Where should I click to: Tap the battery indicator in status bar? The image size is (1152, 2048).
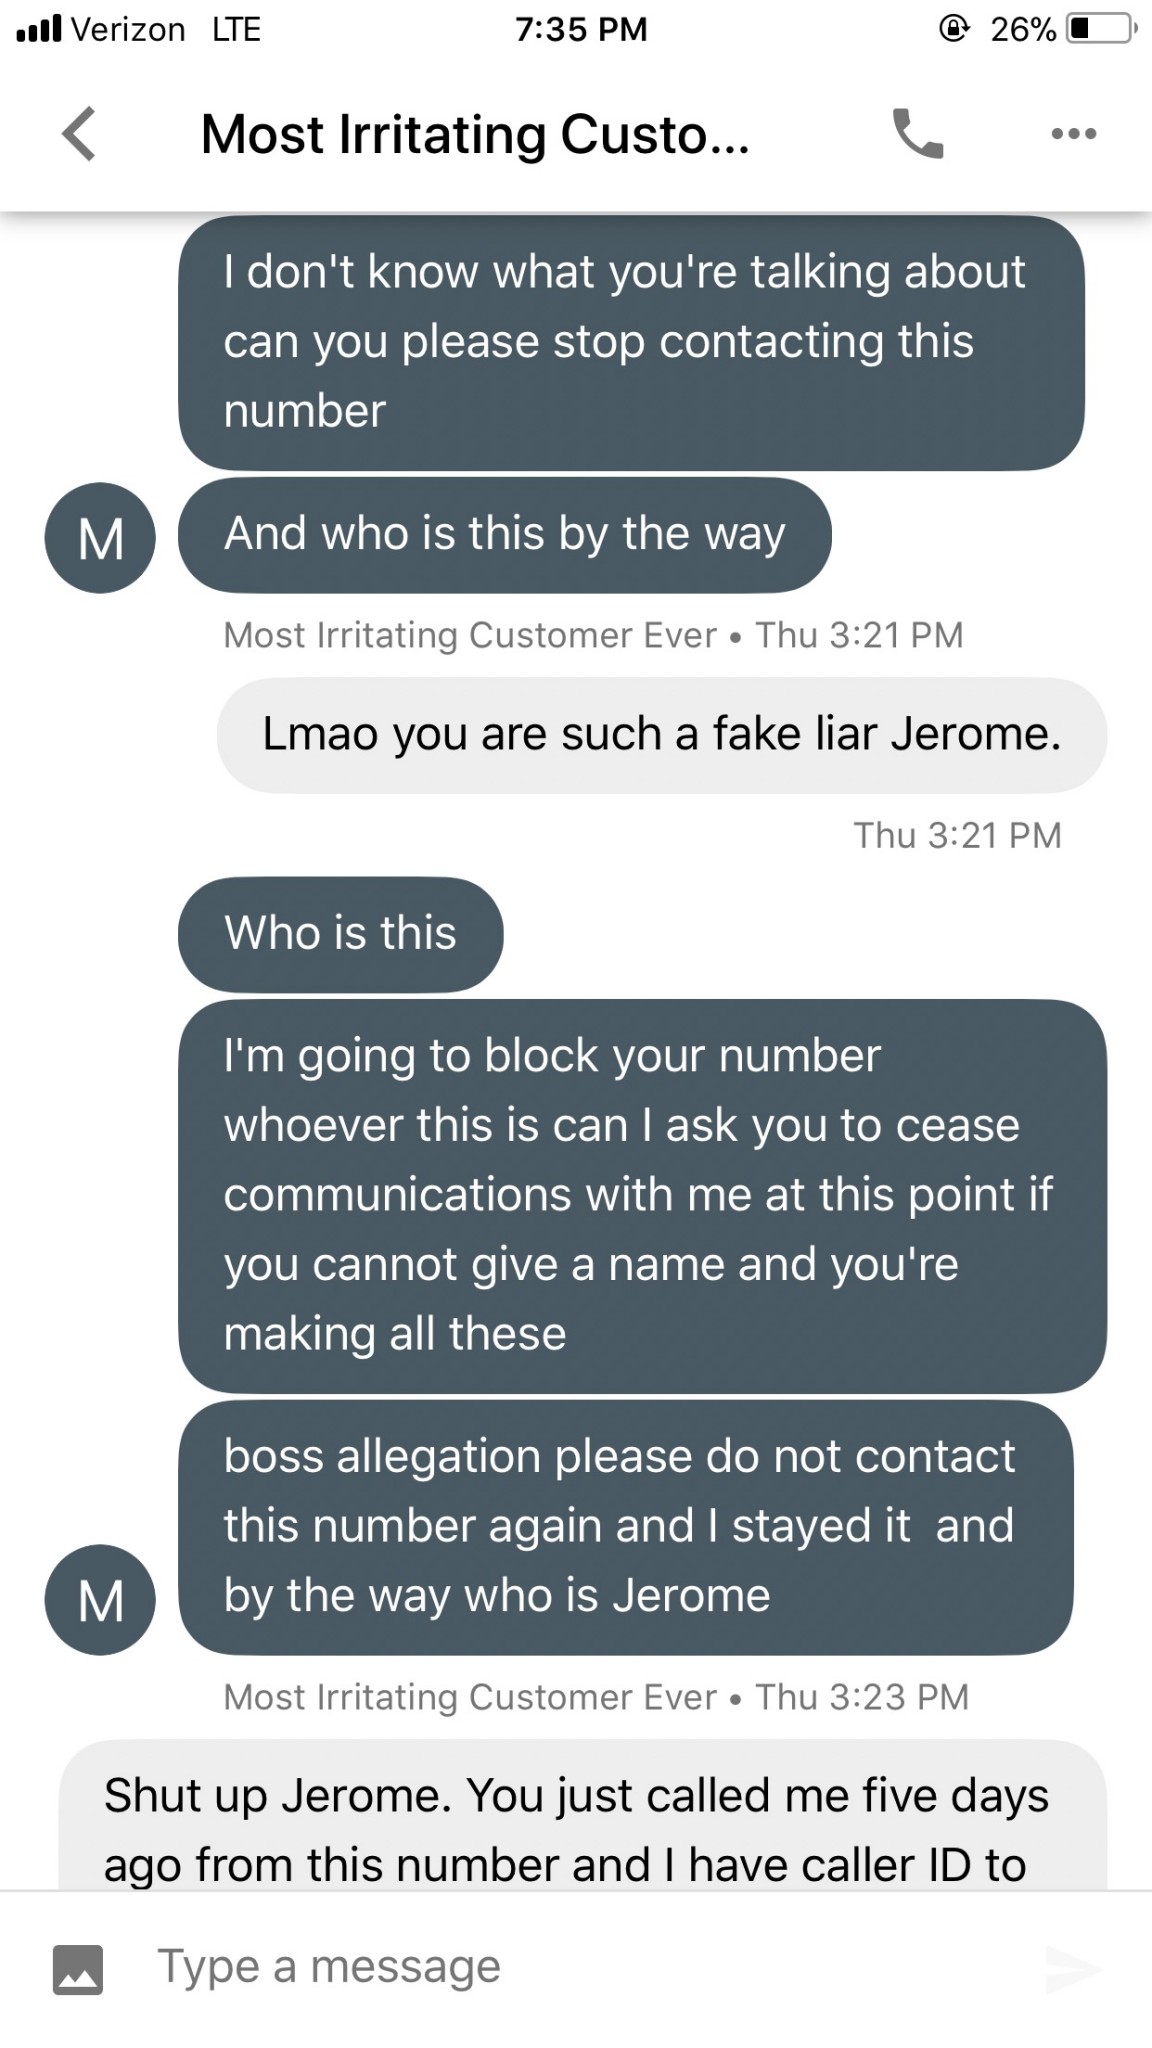(1100, 28)
